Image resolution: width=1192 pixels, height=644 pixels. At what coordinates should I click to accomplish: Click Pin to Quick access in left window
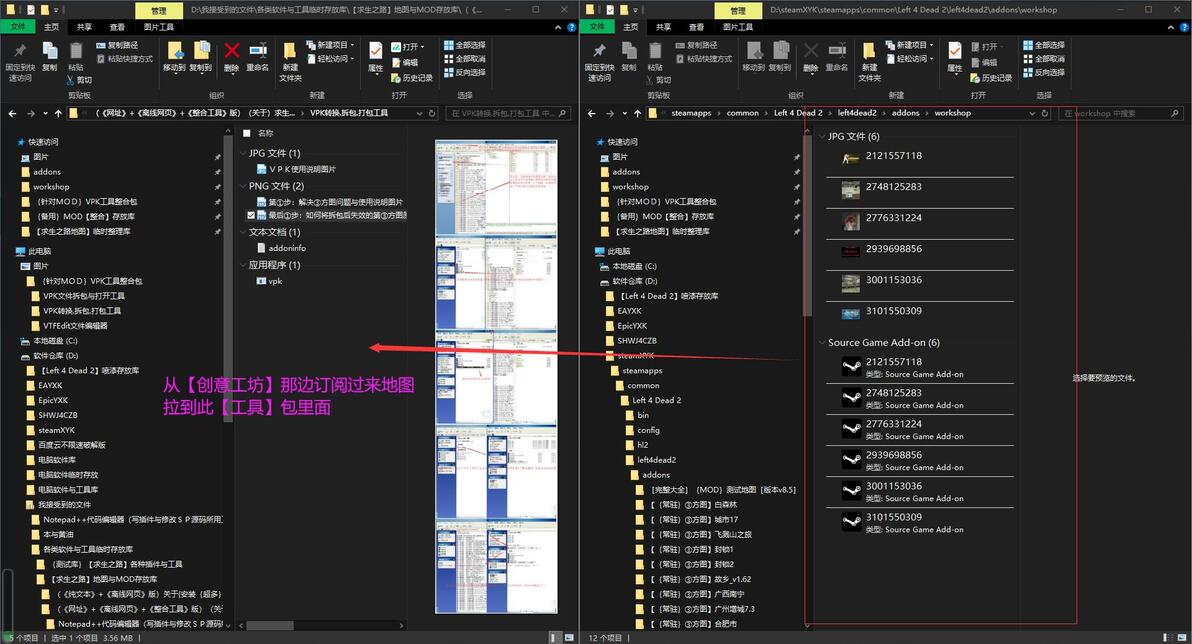click(21, 61)
